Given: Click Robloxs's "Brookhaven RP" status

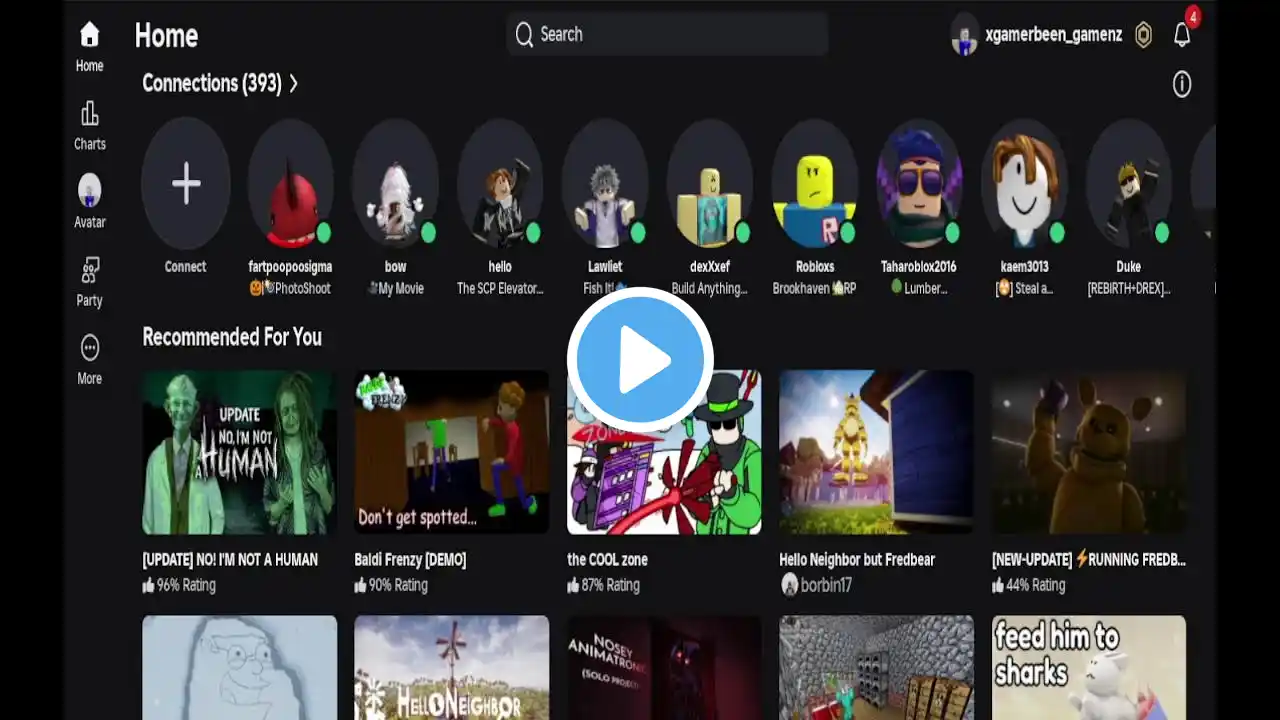Looking at the screenshot, I should coord(815,289).
